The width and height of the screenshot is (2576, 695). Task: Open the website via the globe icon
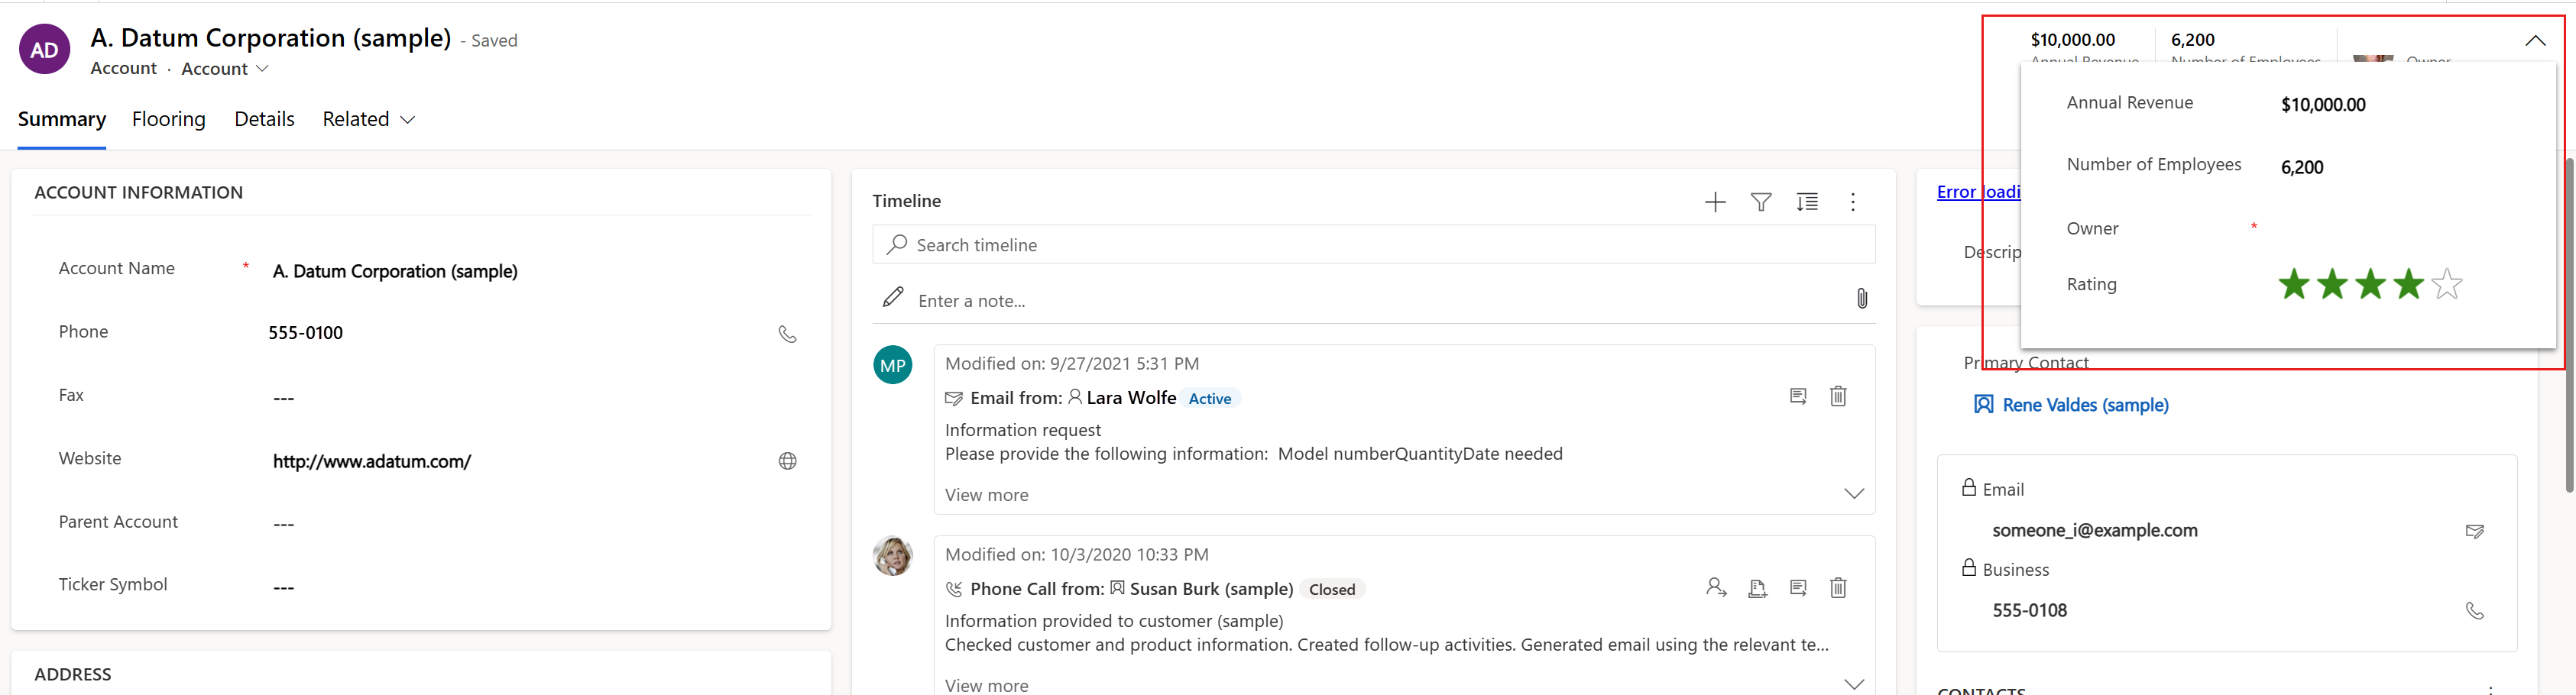click(x=788, y=461)
